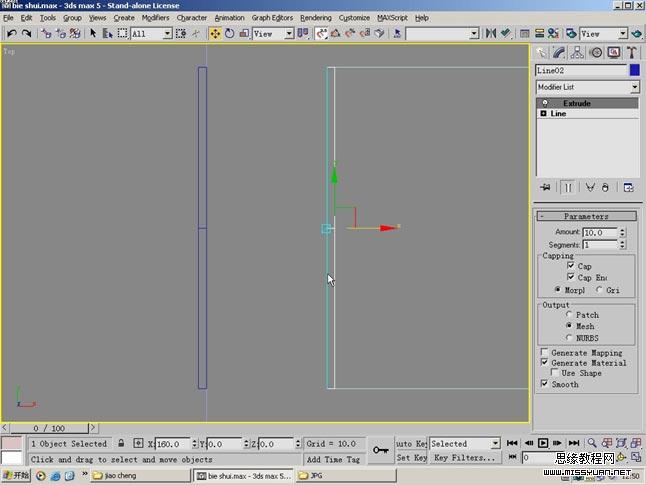
Task: Select Patch output radio button
Action: (x=569, y=314)
